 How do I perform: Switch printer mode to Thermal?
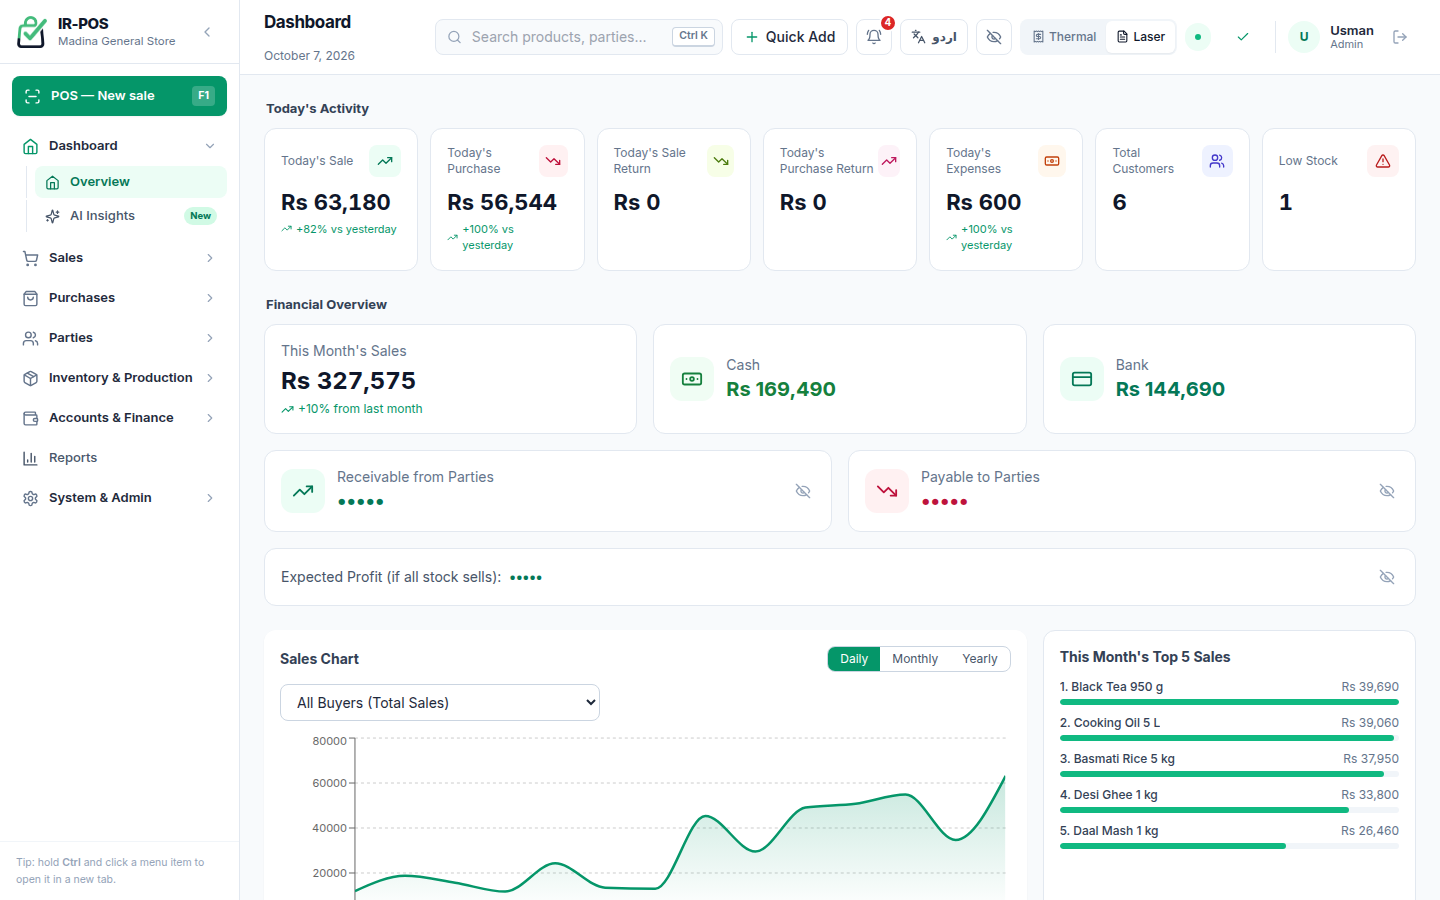point(1064,37)
